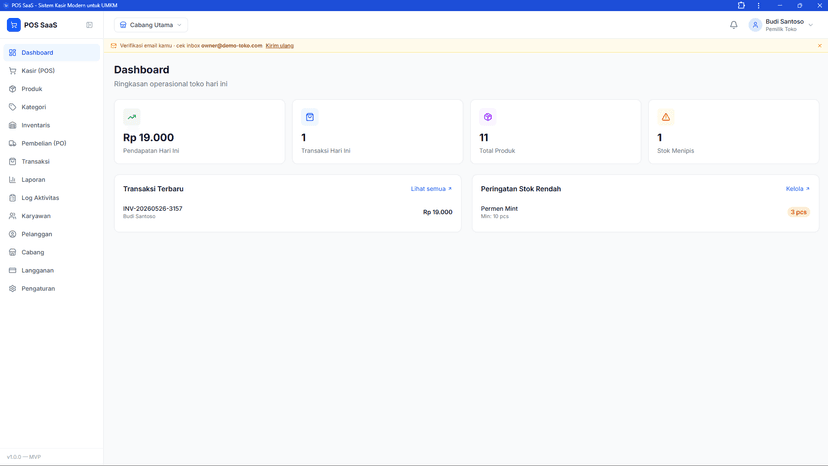Image resolution: width=828 pixels, height=466 pixels.
Task: Open the three-dot menu in the title bar
Action: pos(758,5)
